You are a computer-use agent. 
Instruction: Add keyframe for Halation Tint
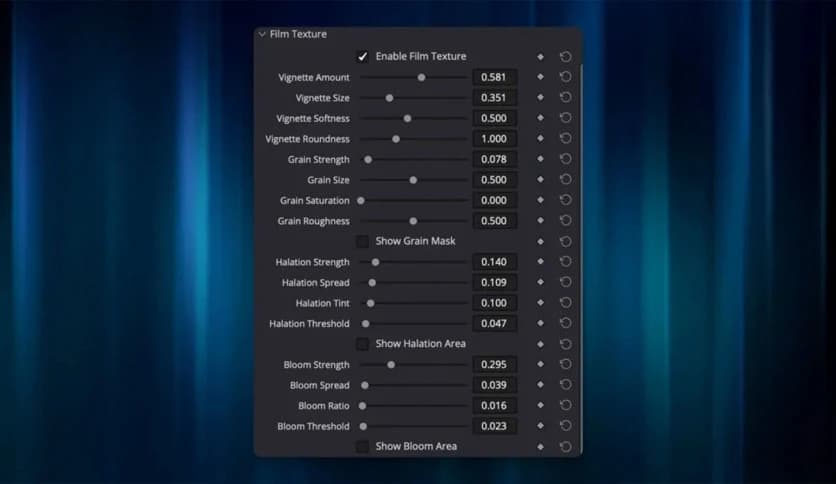540,303
